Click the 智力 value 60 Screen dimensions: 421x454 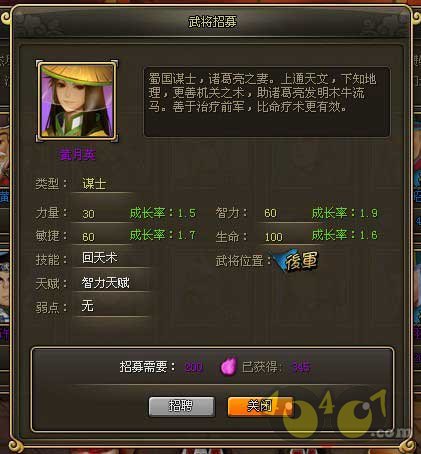(x=270, y=213)
